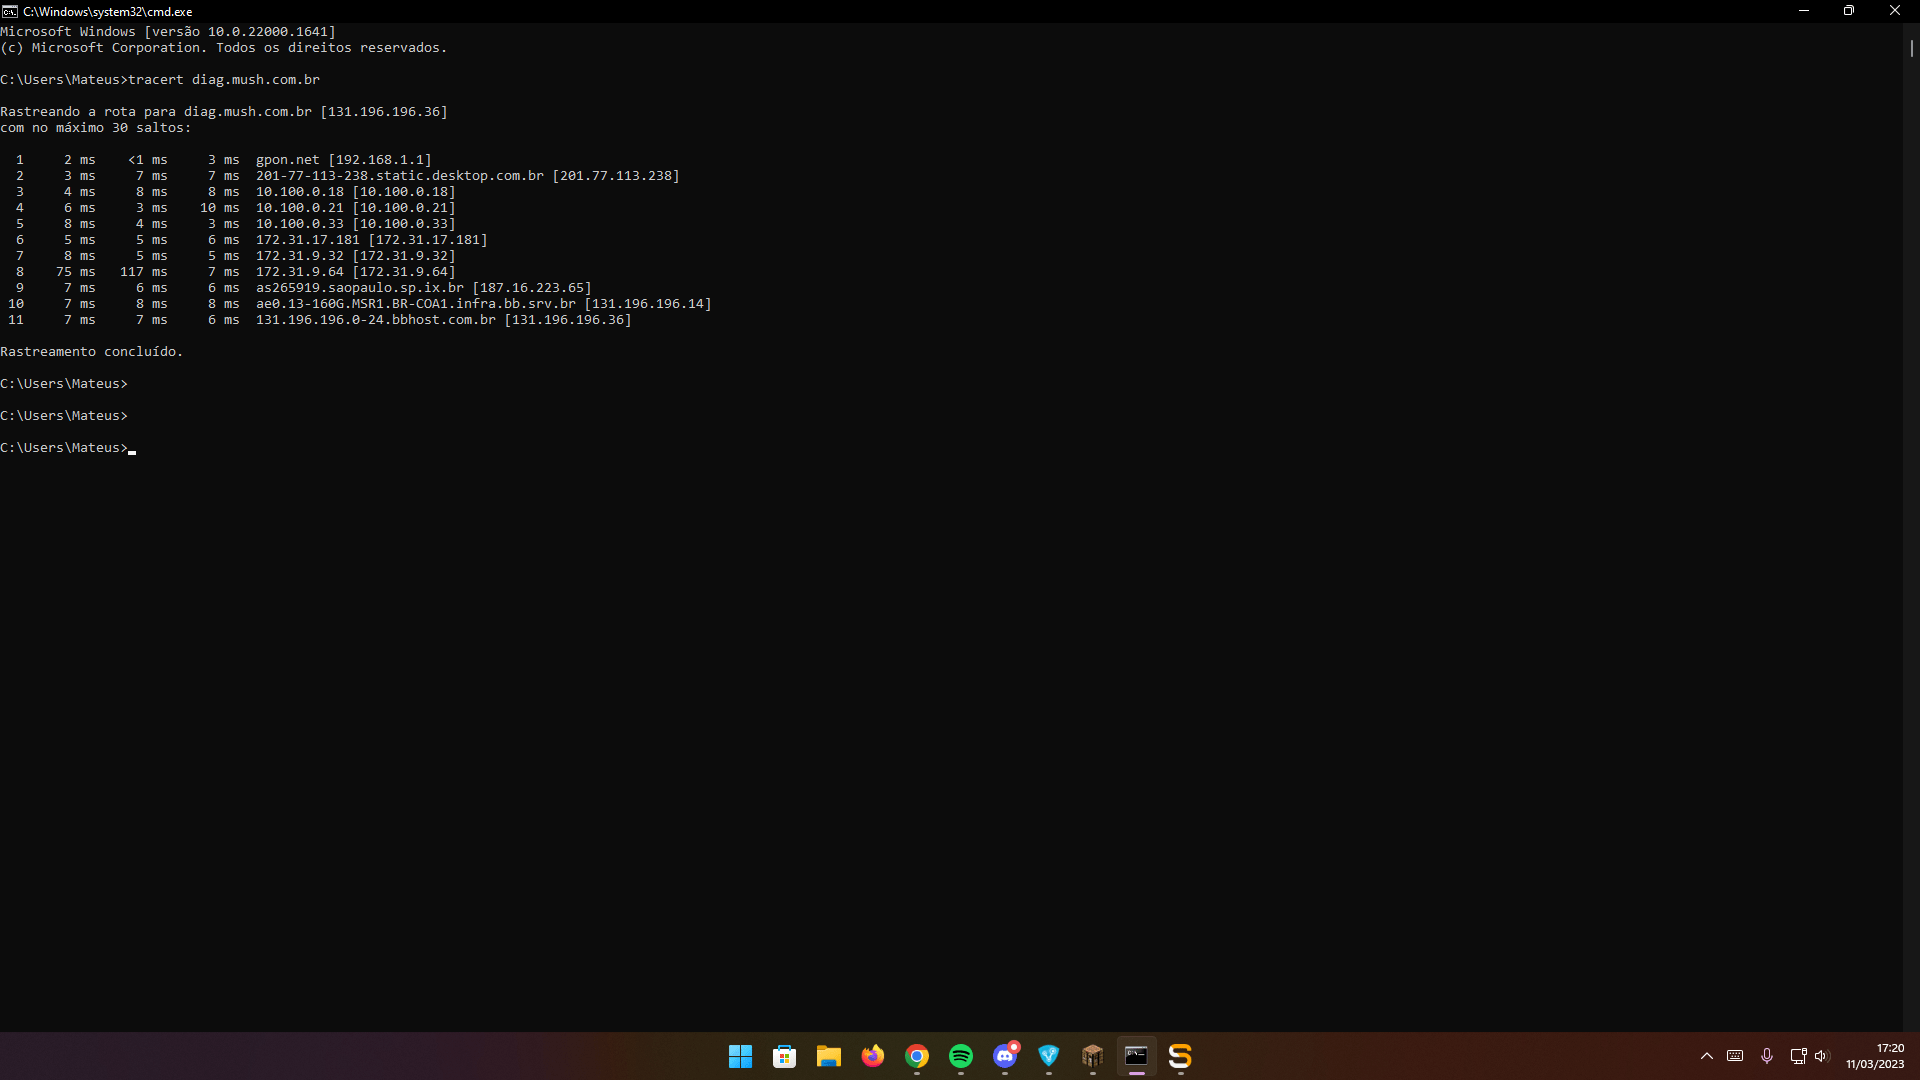1920x1080 pixels.
Task: Open the volume tray icon
Action: pyautogui.click(x=1821, y=1056)
